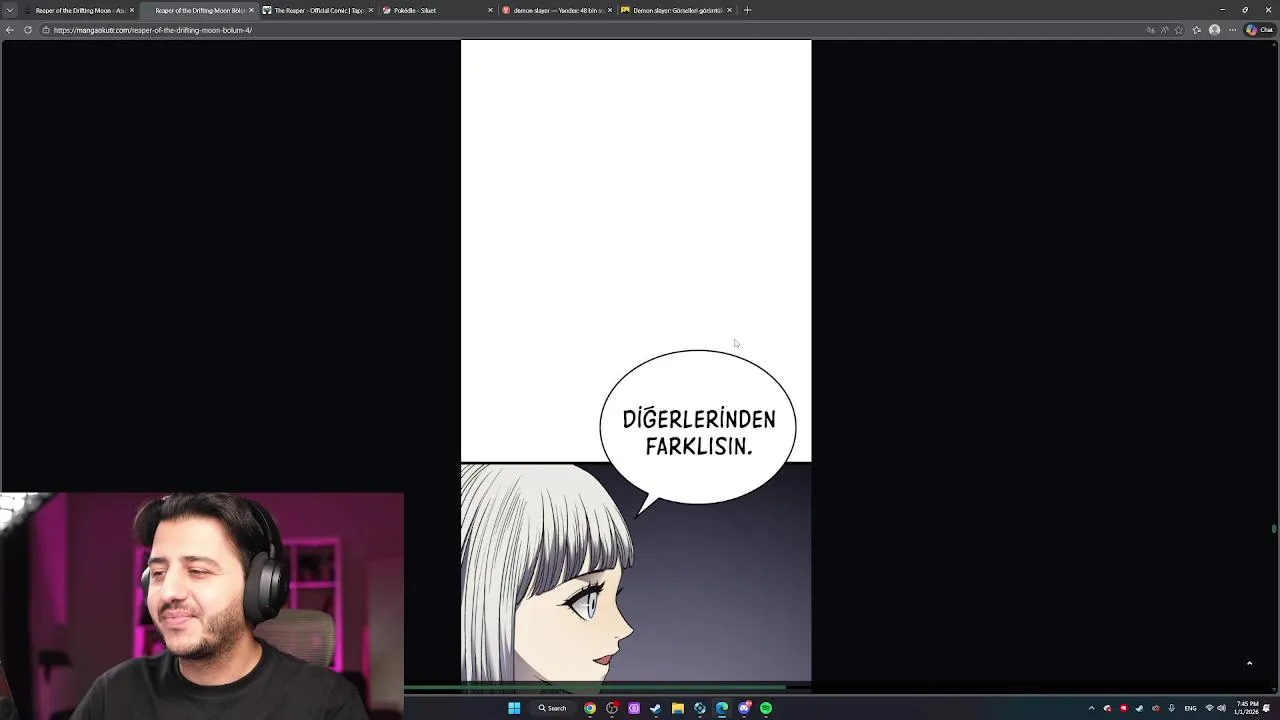Viewport: 1280px width, 720px height.
Task: Add this page to favorites
Action: point(1179,30)
